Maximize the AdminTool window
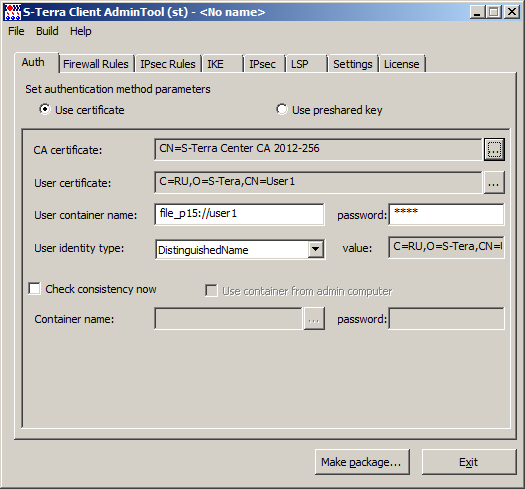This screenshot has height=490, width=525. [494, 12]
